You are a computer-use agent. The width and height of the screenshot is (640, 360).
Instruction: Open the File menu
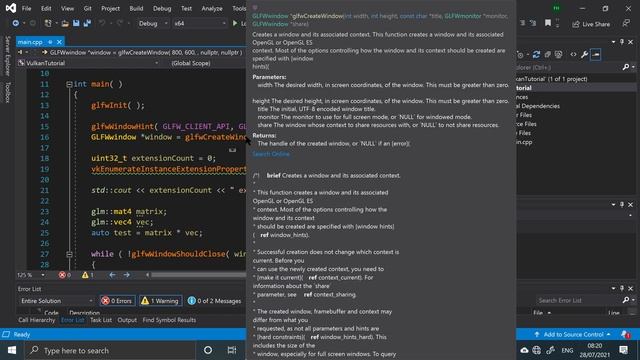coord(27,8)
